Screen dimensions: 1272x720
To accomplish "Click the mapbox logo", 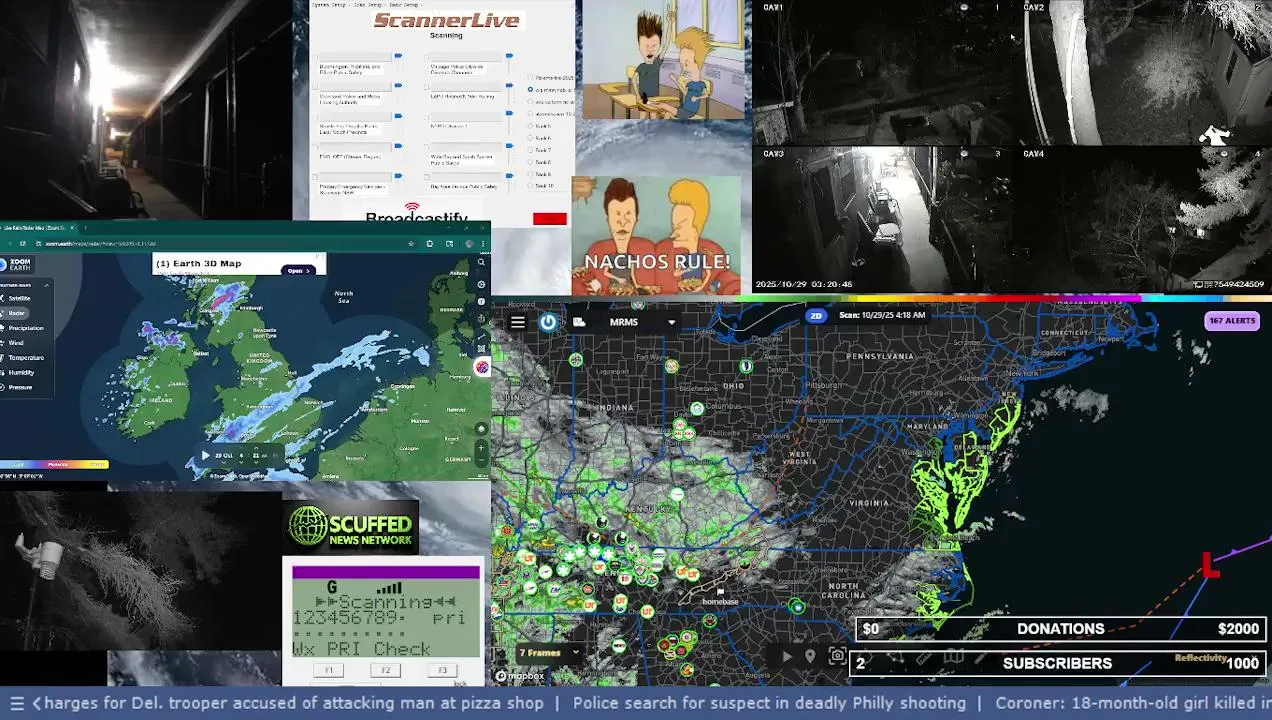I will click(x=520, y=677).
